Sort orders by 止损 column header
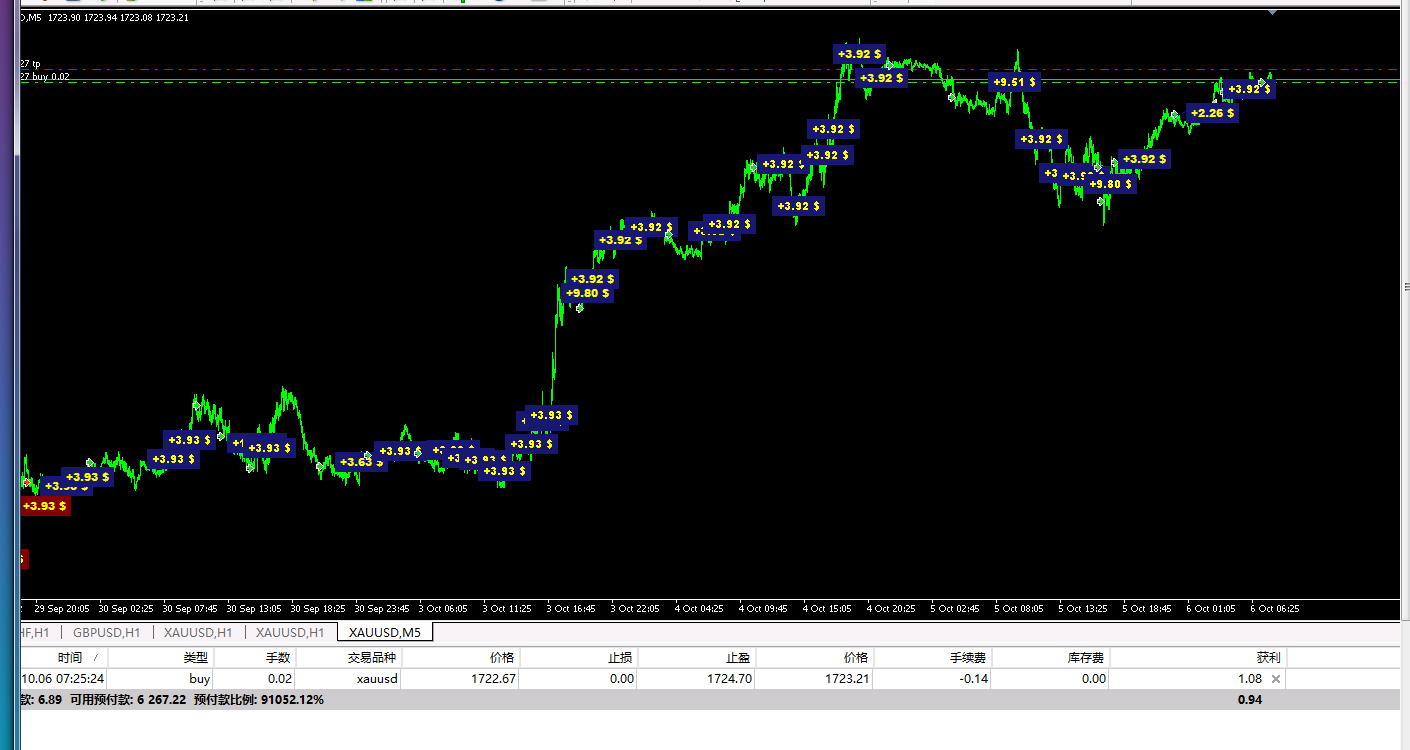This screenshot has height=750, width=1410. [x=578, y=658]
